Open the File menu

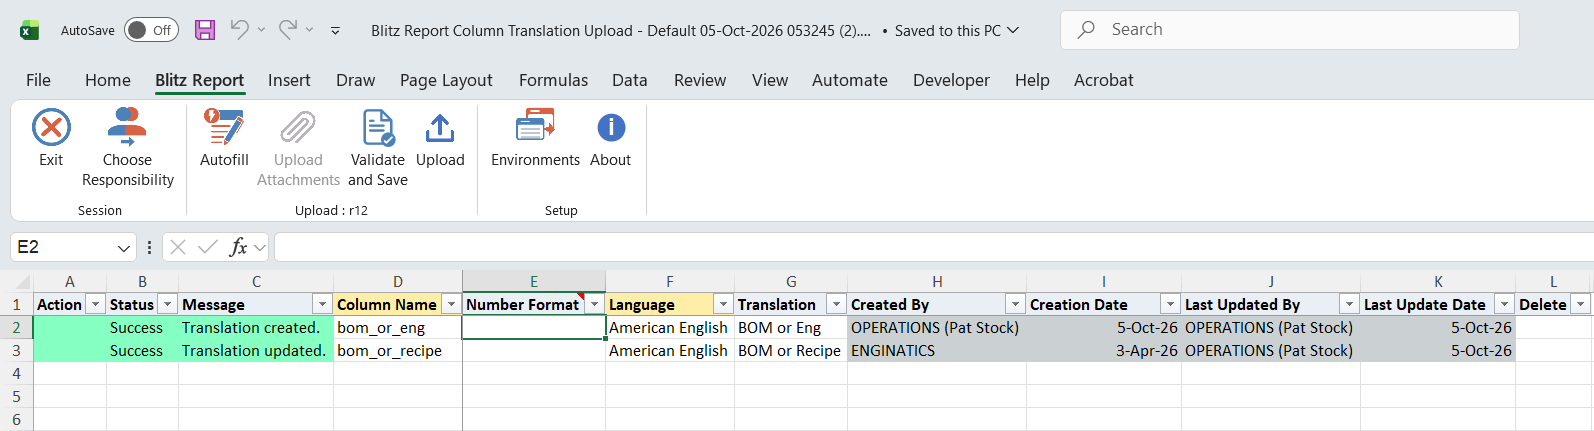(38, 80)
